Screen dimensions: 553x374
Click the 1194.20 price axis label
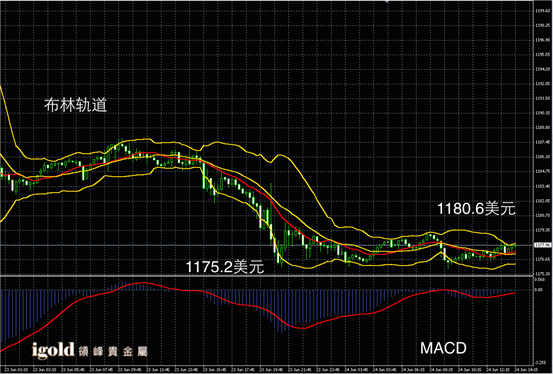pyautogui.click(x=542, y=70)
